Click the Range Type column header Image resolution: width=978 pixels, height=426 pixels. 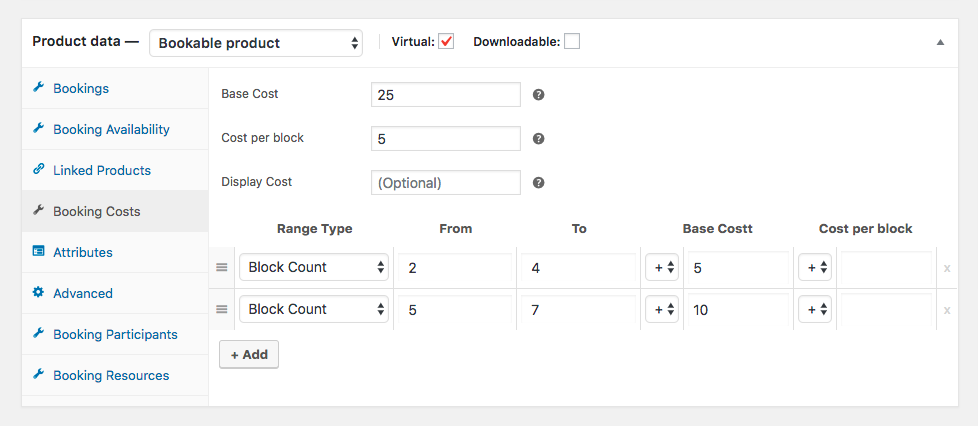coord(314,229)
